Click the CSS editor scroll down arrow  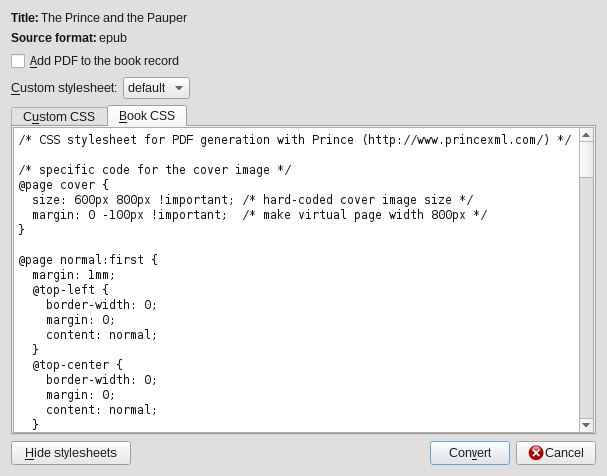(586, 425)
